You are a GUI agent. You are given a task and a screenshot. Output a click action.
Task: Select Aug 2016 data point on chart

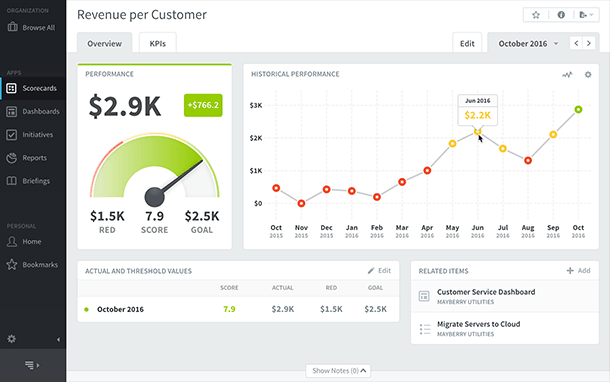coord(528,160)
